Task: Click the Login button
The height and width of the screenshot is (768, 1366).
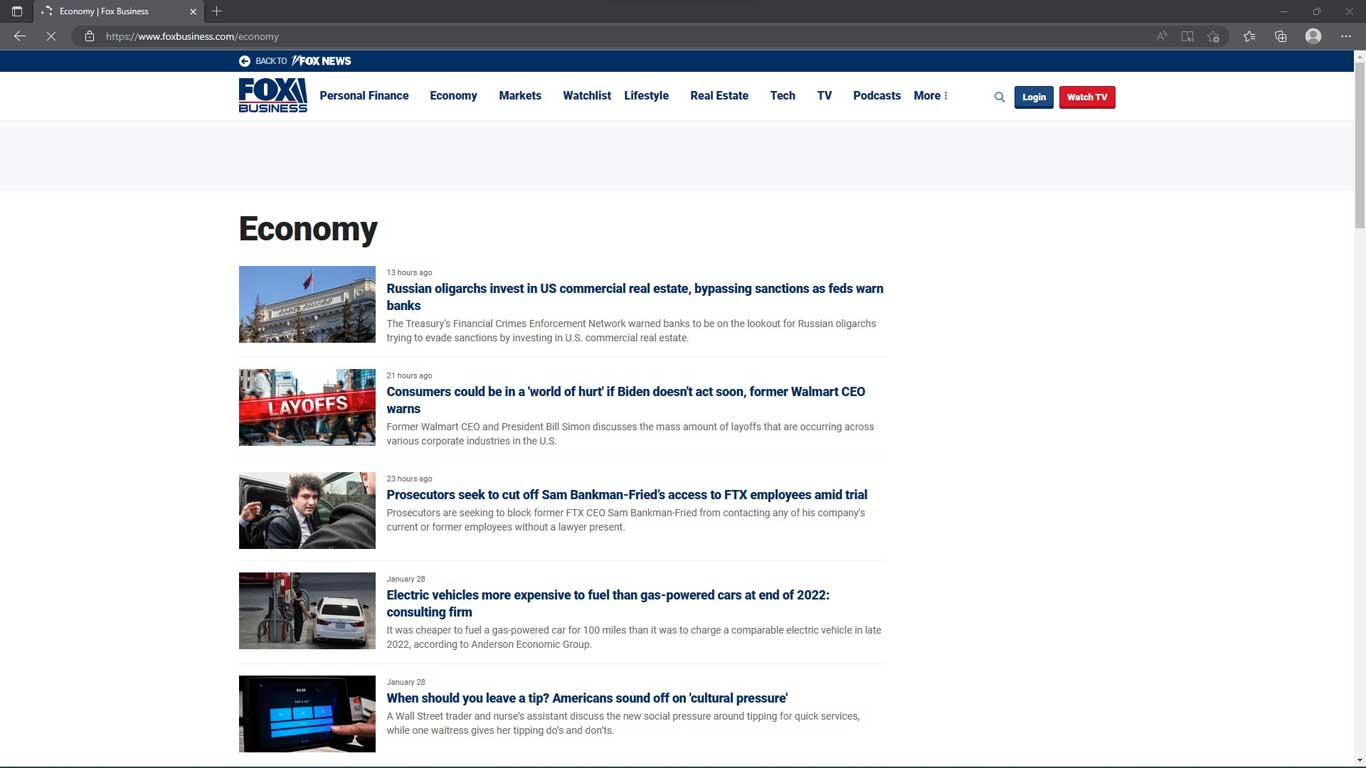Action: [x=1034, y=97]
